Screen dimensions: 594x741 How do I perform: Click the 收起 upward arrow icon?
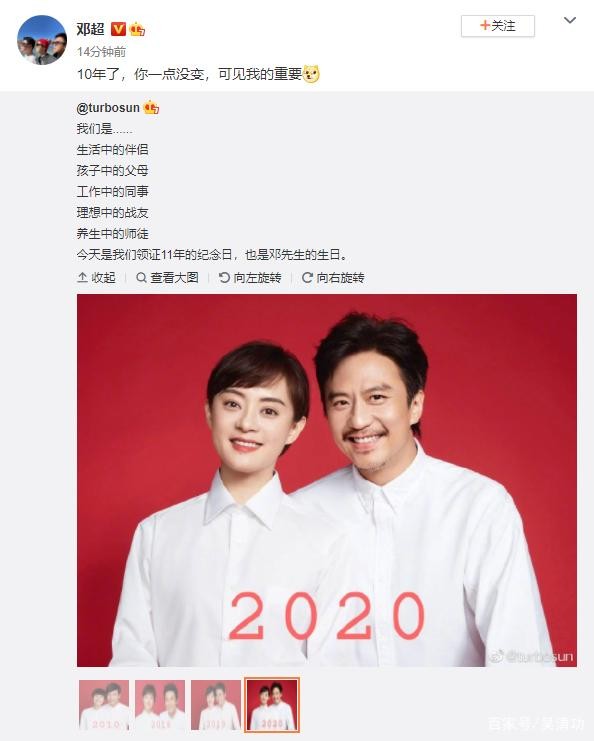pos(82,278)
